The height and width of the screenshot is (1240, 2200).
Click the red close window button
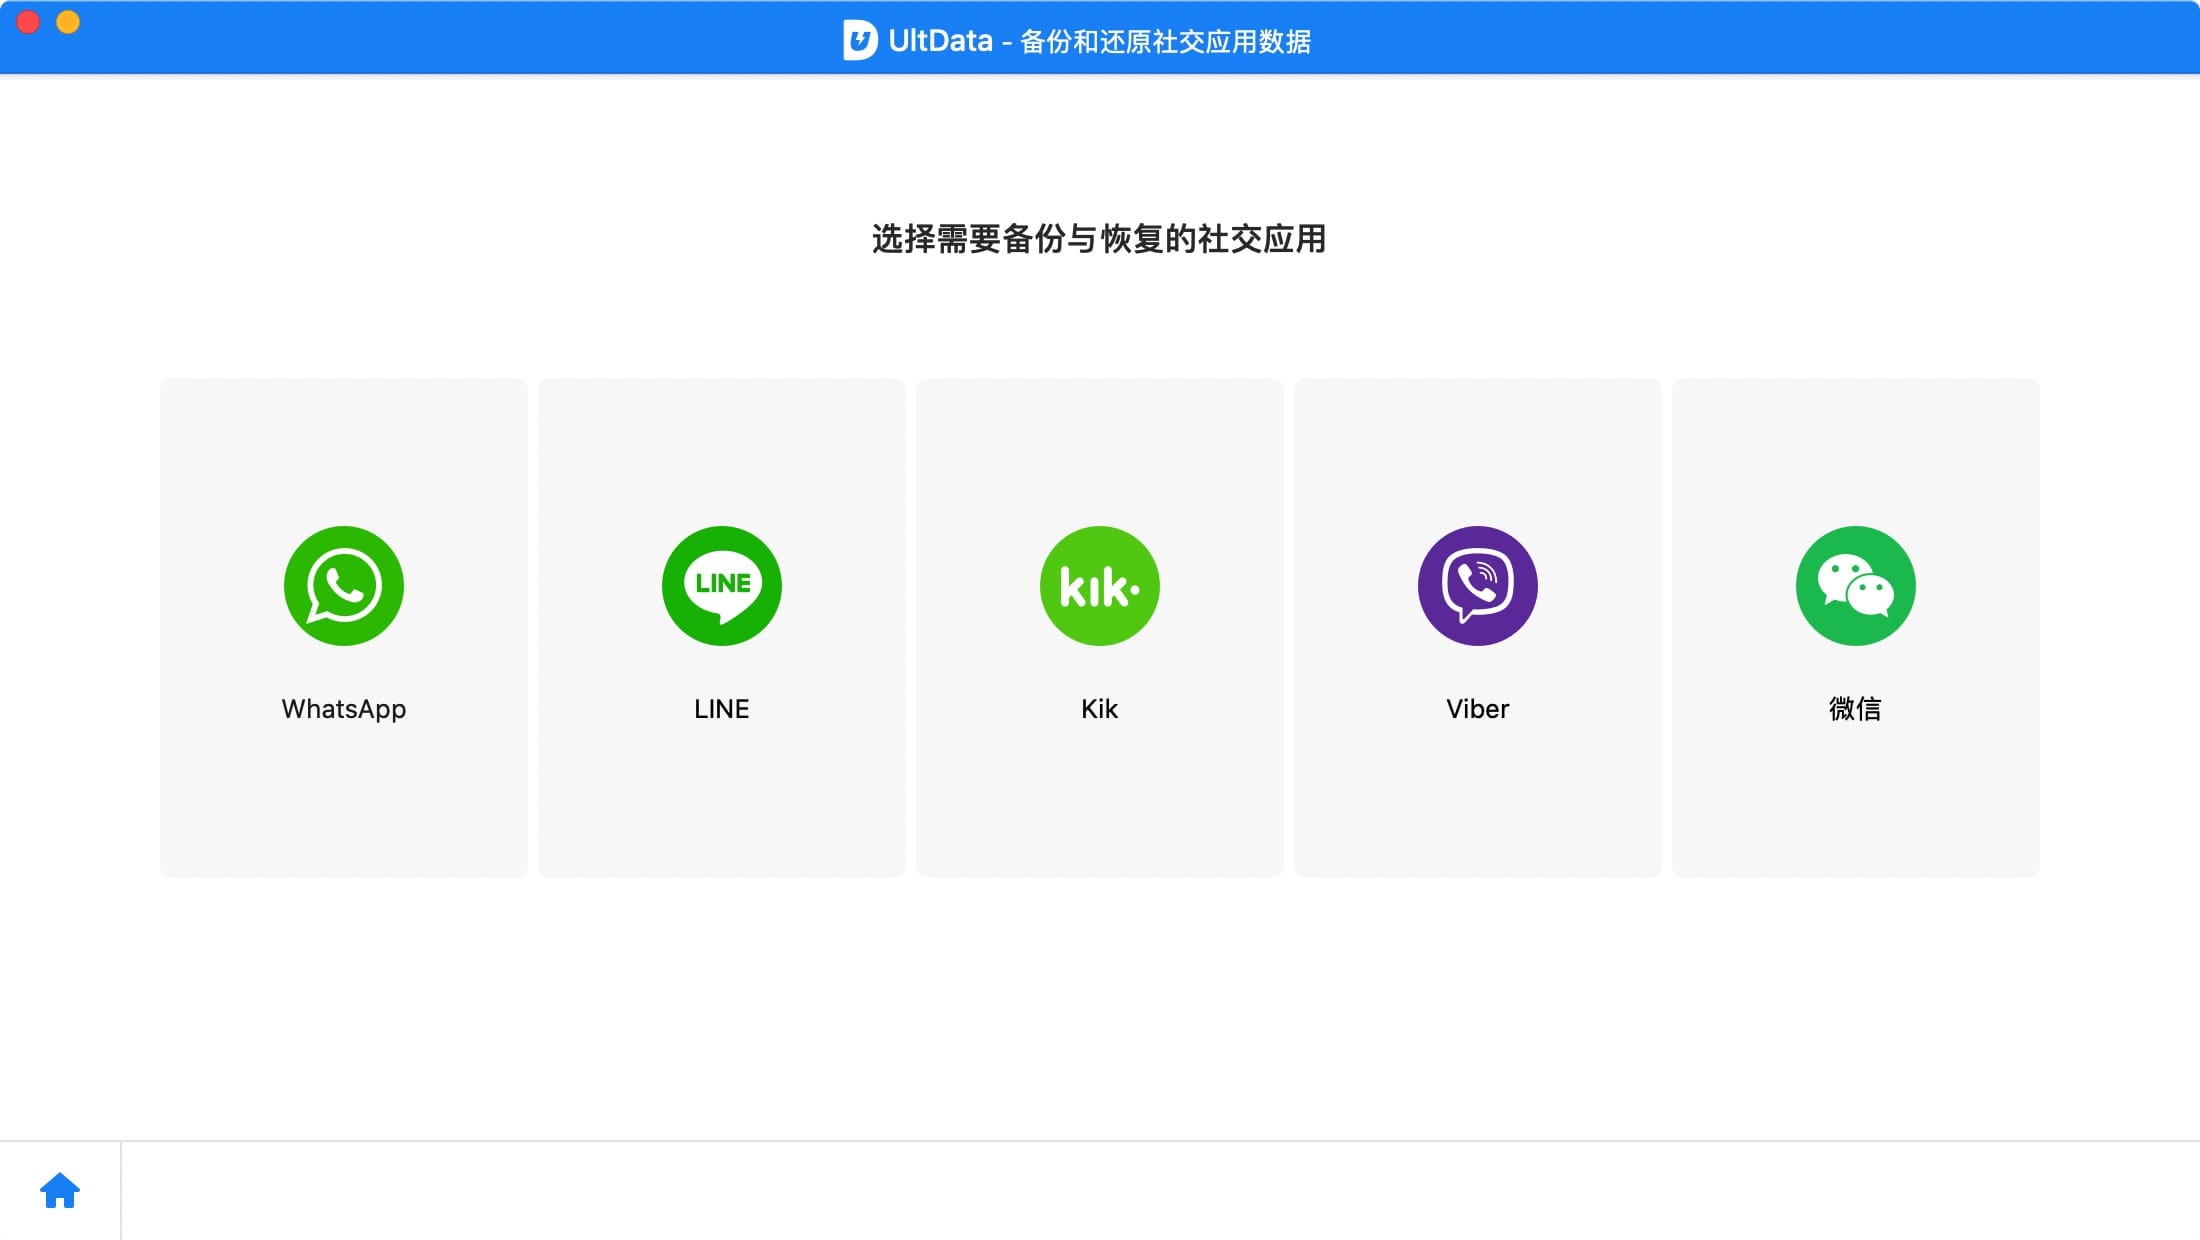point(28,22)
